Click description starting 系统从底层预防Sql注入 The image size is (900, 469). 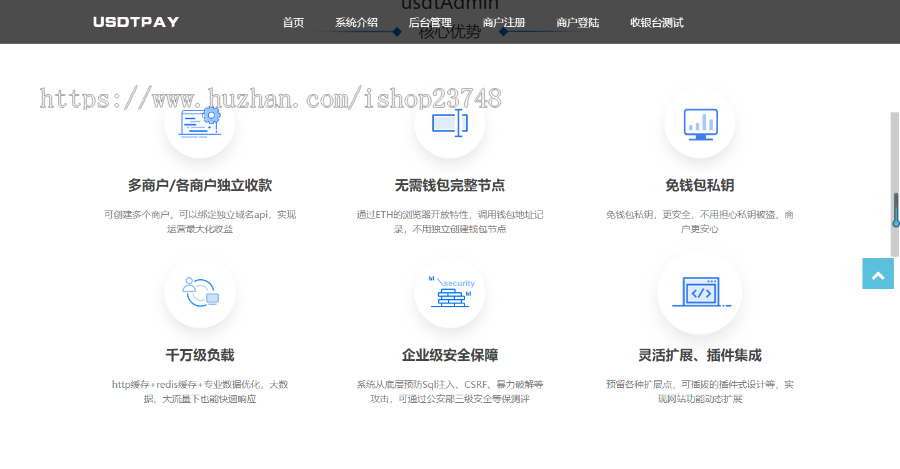pos(450,392)
